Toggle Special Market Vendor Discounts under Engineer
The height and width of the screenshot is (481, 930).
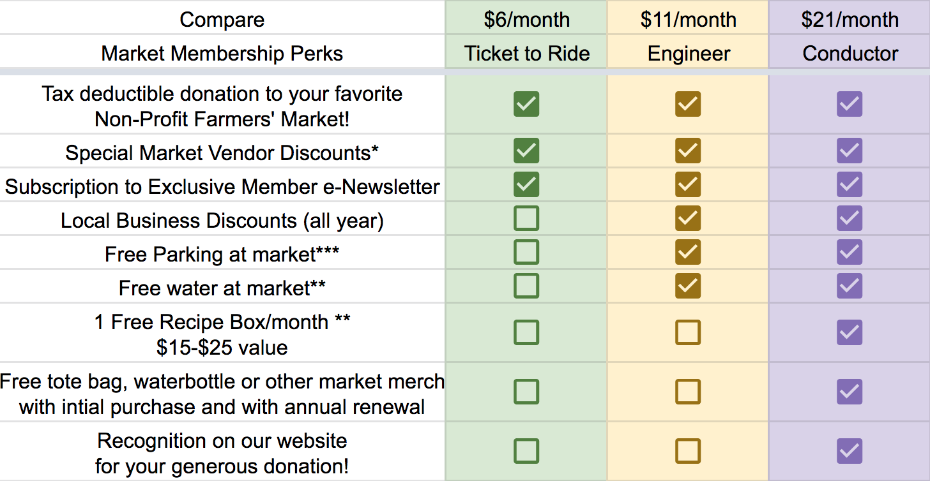[687, 151]
